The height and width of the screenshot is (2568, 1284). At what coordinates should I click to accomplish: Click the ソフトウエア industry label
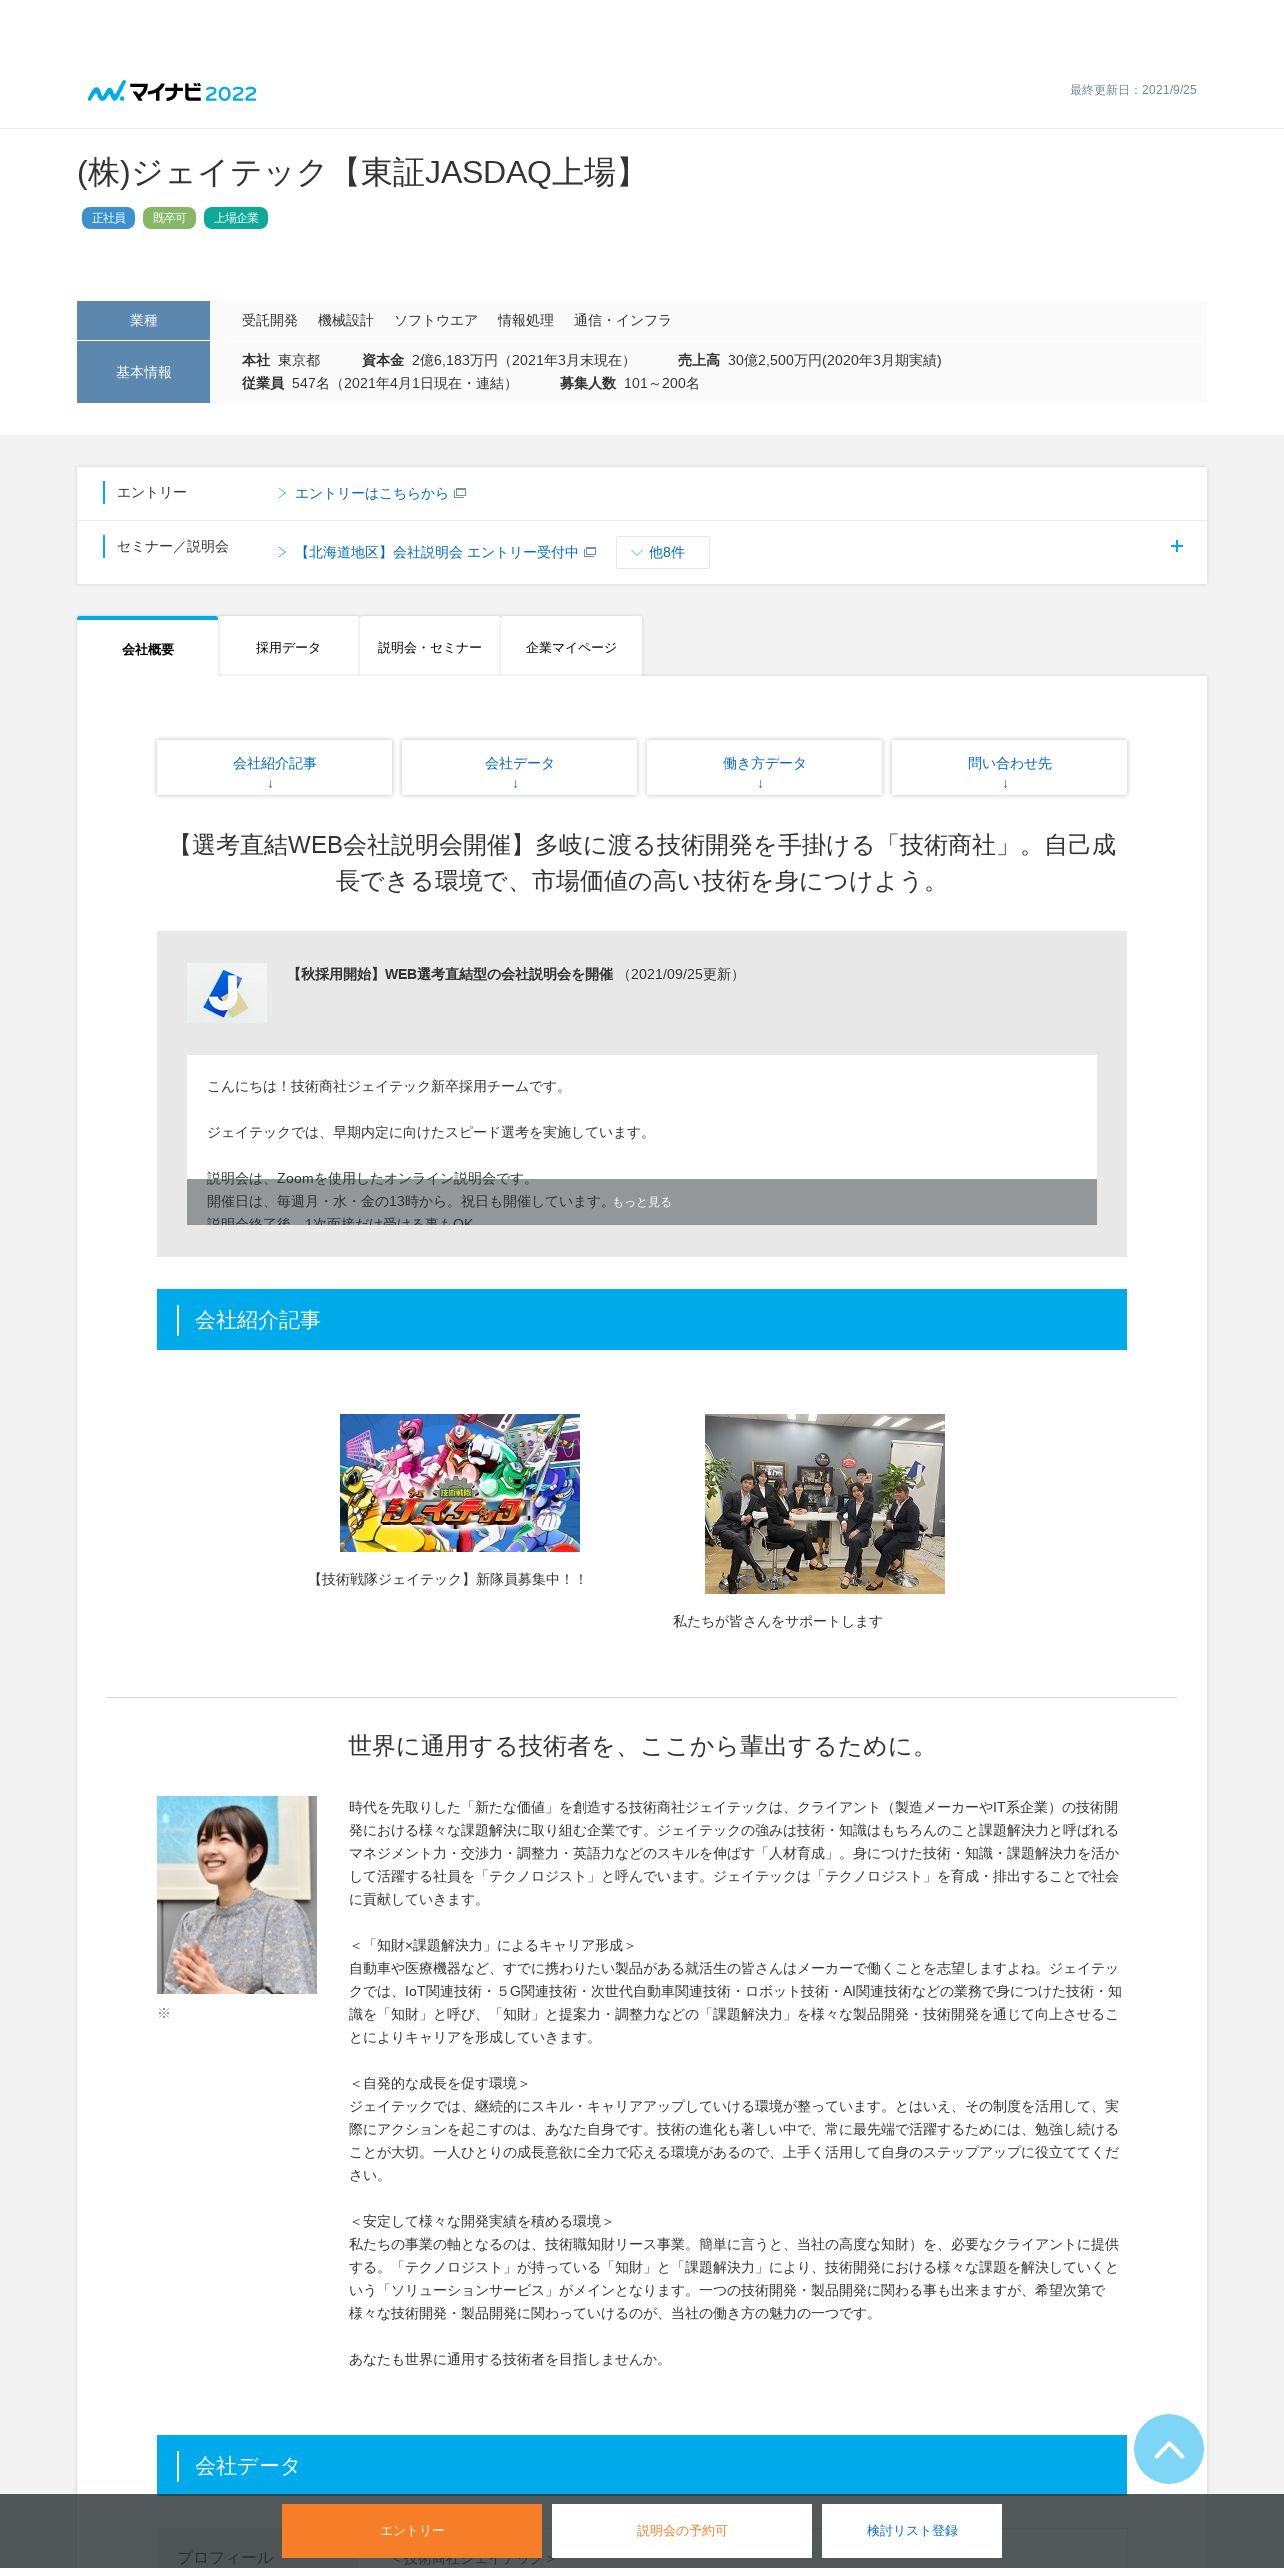[436, 320]
